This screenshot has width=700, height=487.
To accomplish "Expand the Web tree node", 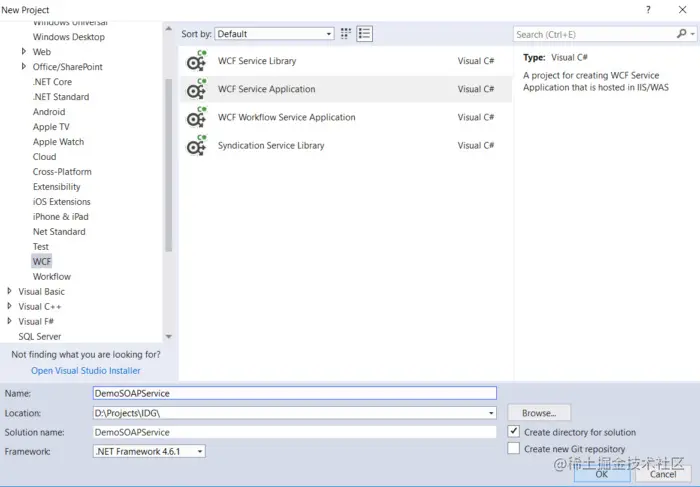I will (24, 52).
